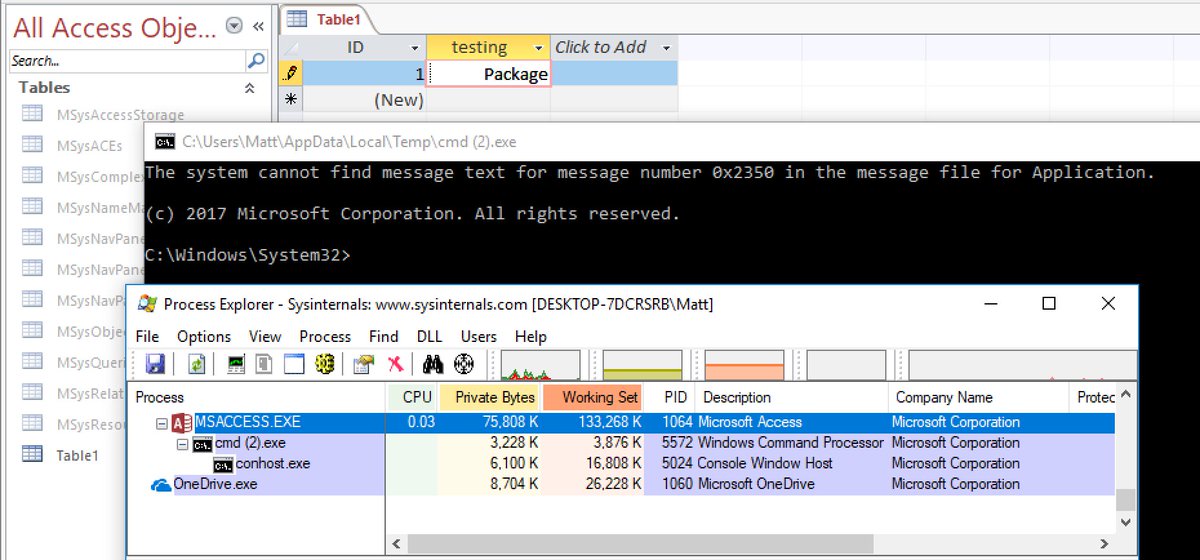Click the asterisk new record row selector
1200x560 pixels.
(x=291, y=99)
